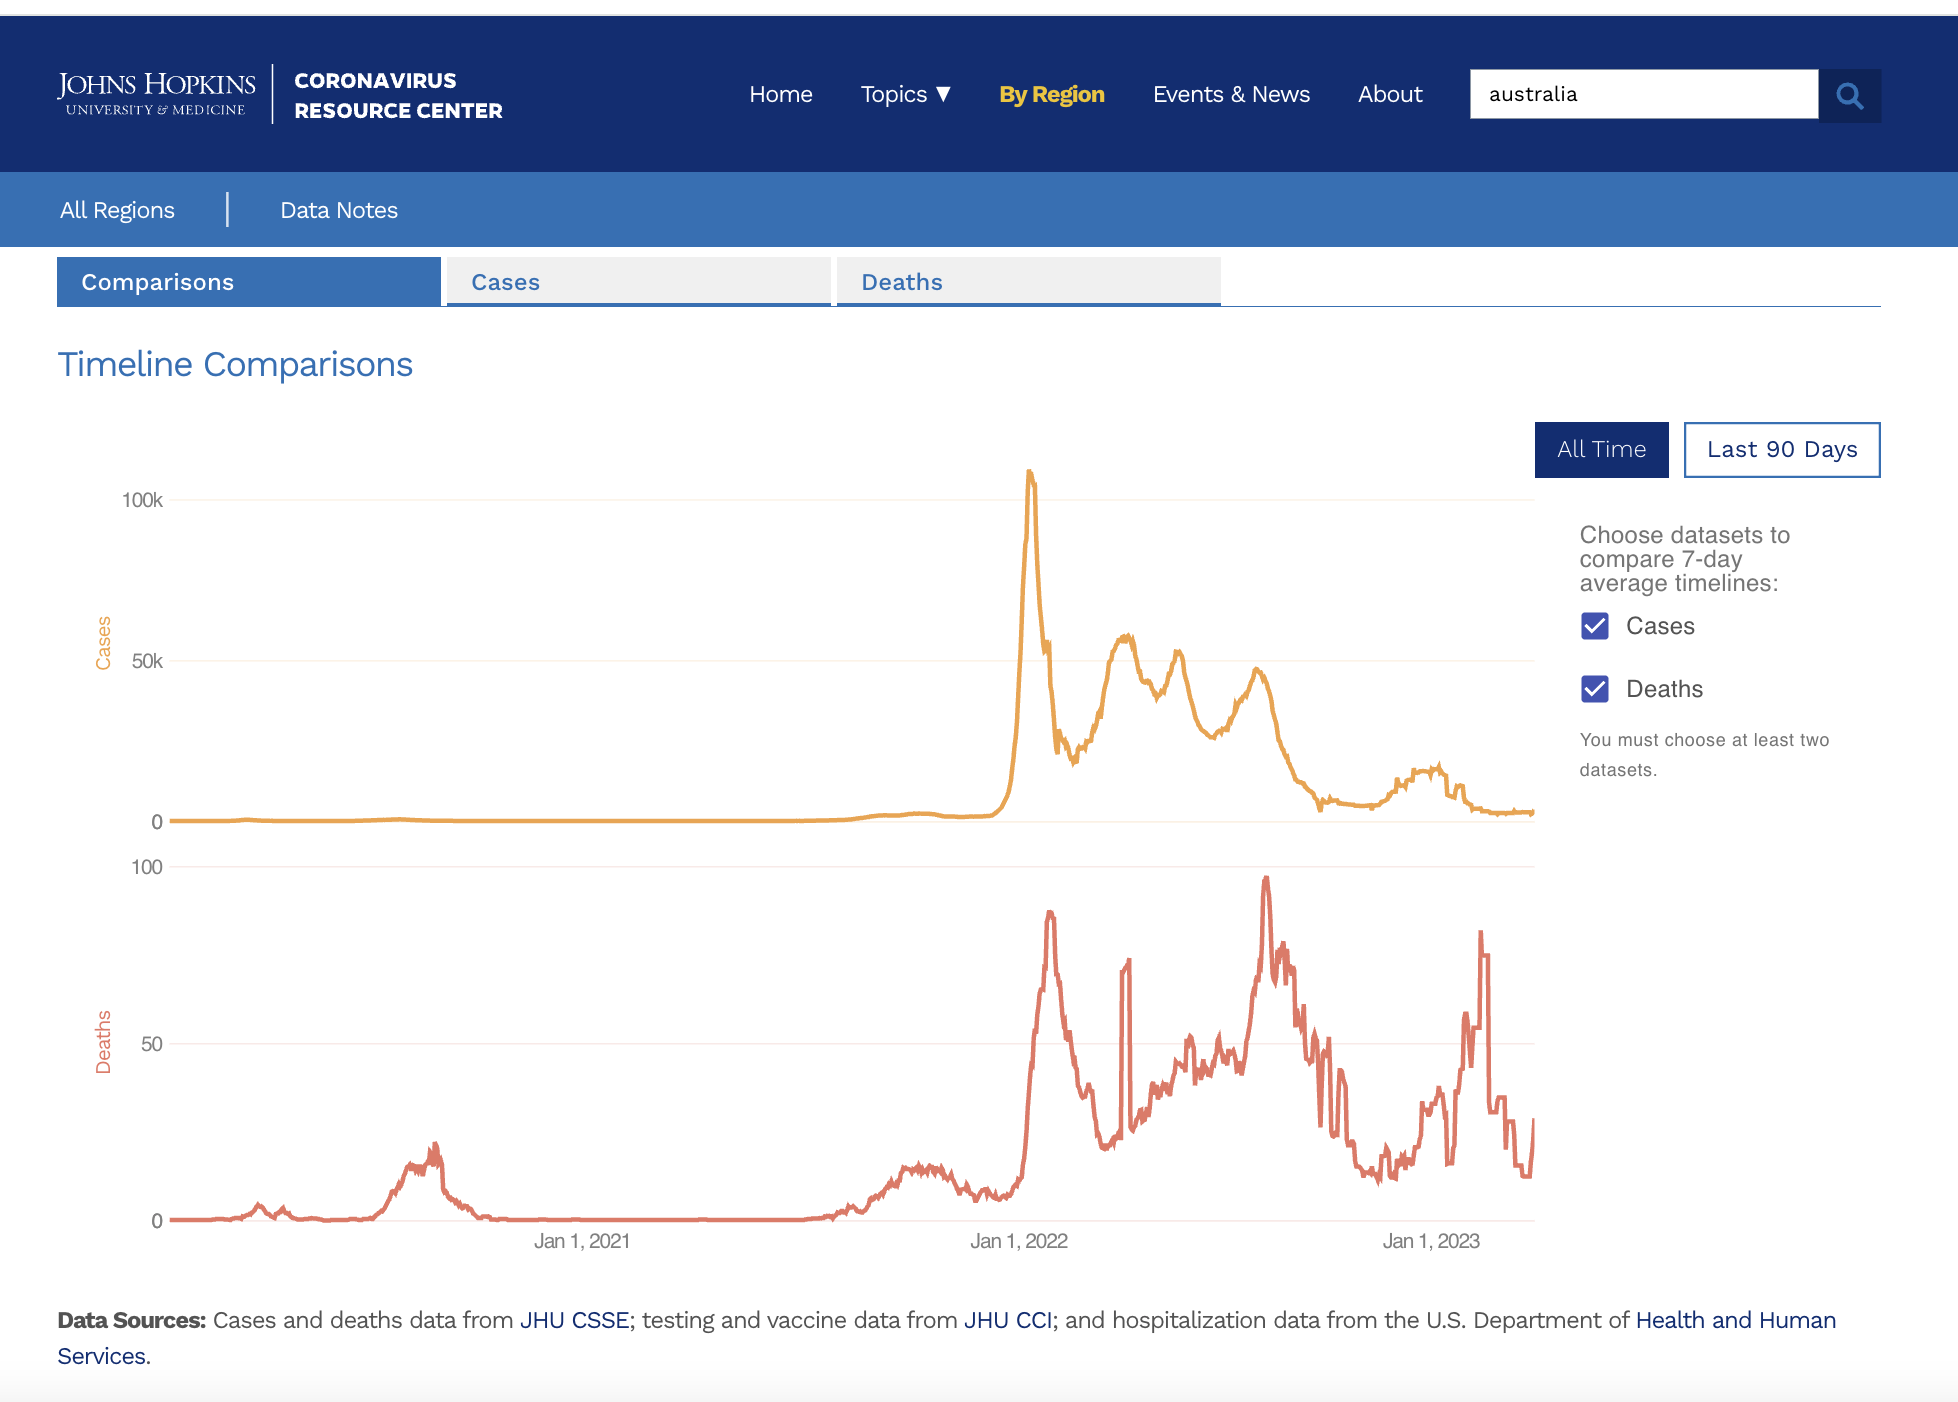This screenshot has height=1402, width=1958.
Task: Open the Home navigation item
Action: point(780,94)
